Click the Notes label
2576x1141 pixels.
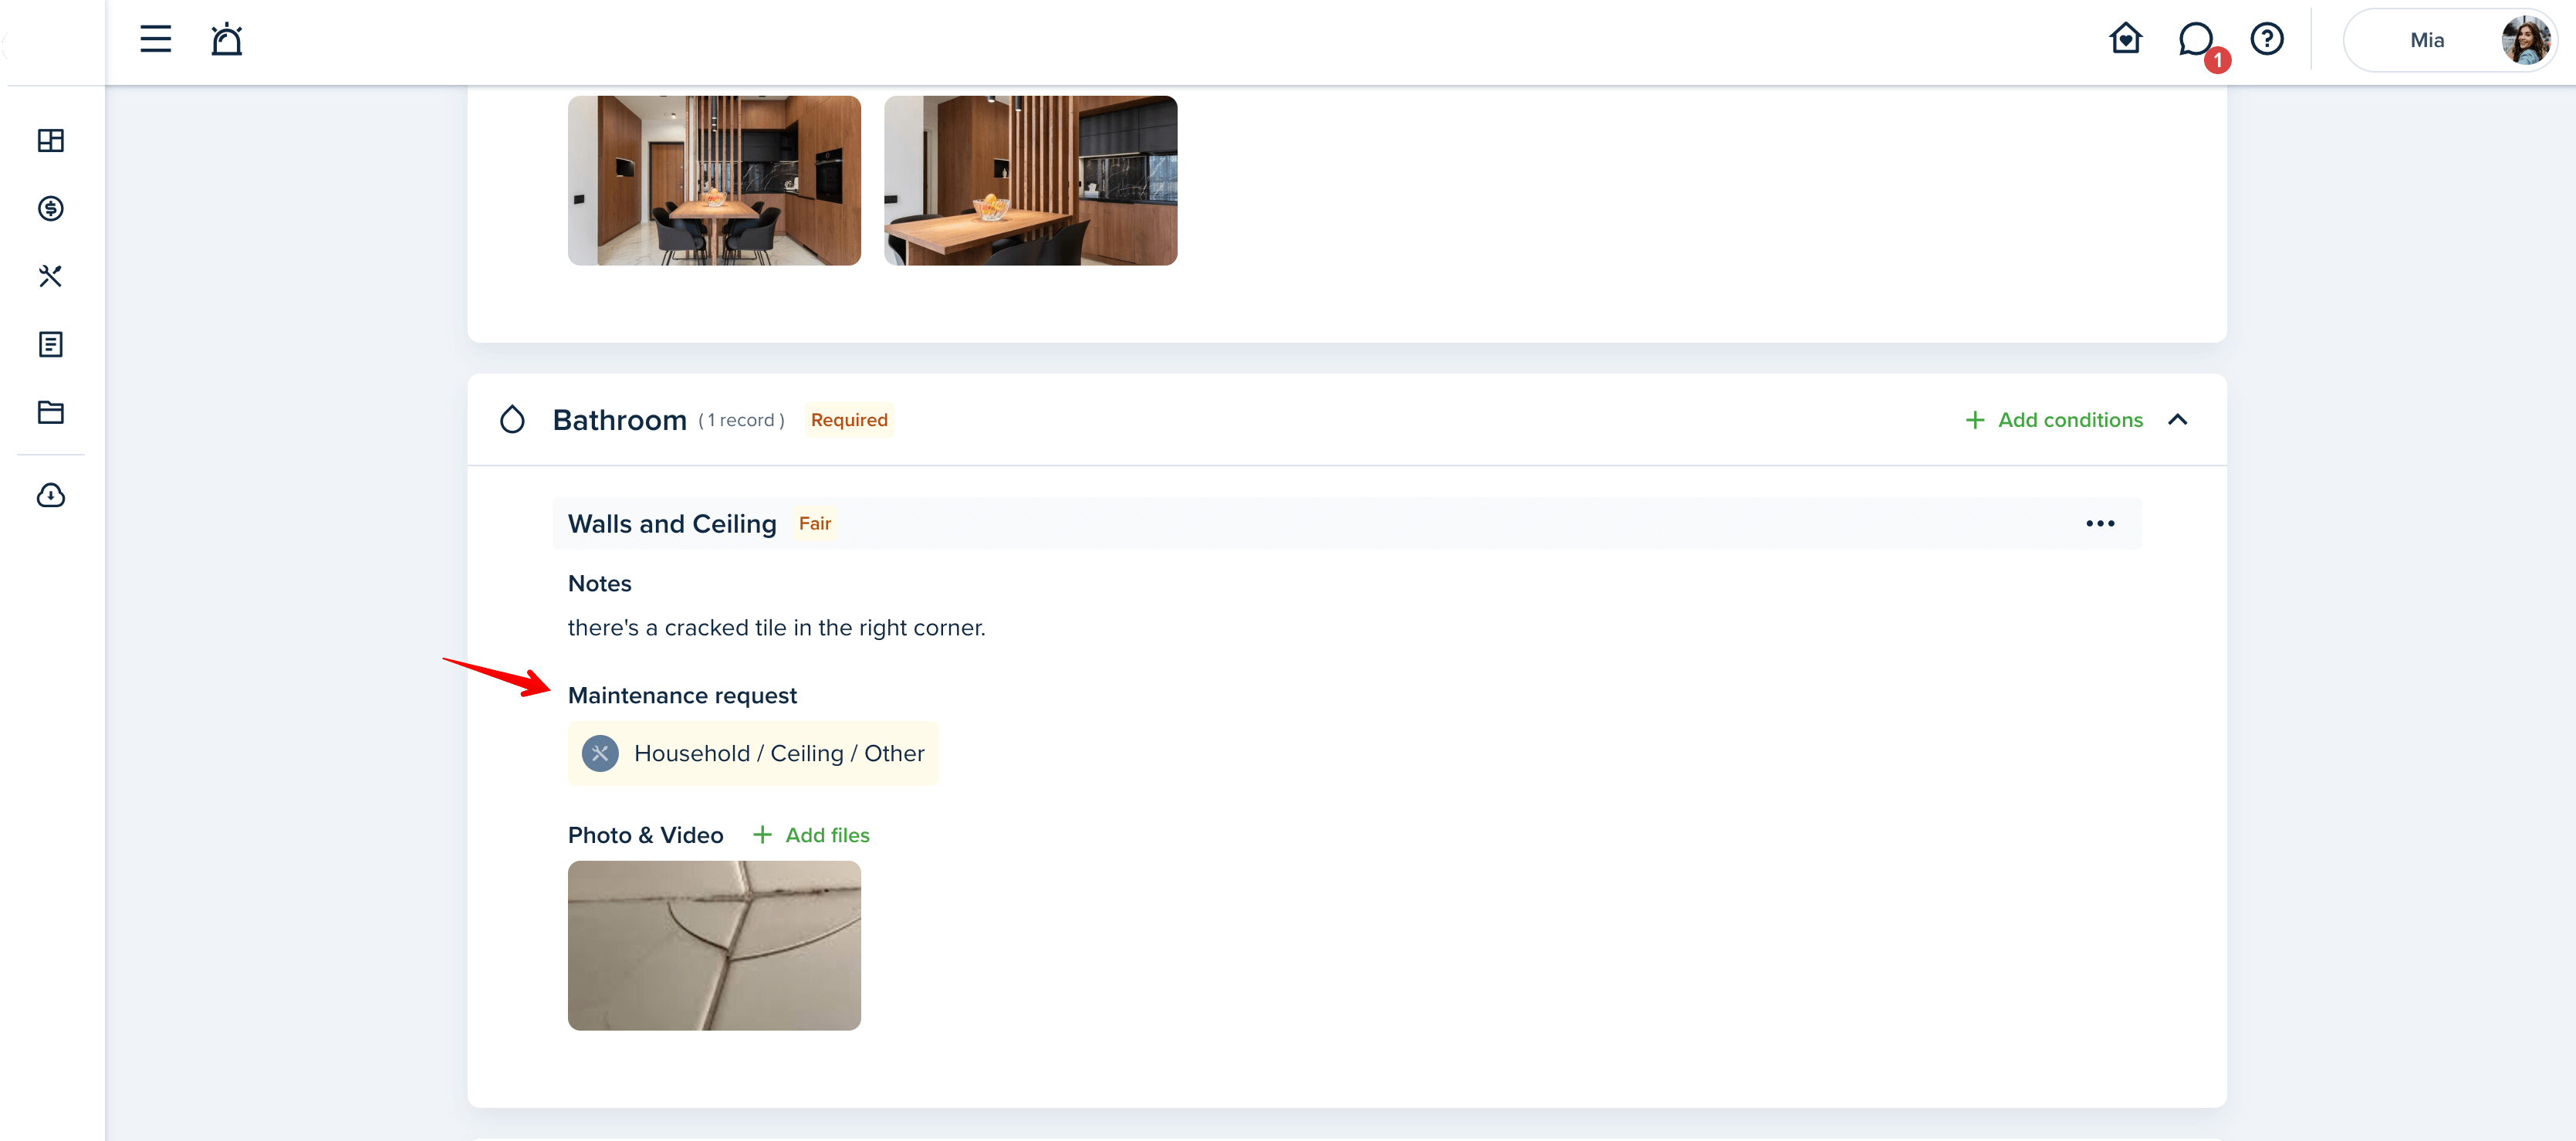[x=600, y=583]
